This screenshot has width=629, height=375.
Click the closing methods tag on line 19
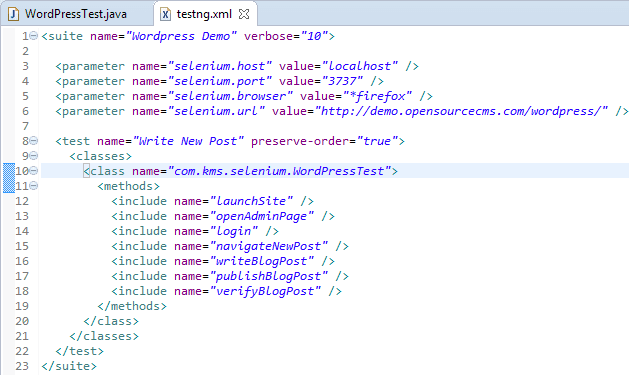pos(132,306)
